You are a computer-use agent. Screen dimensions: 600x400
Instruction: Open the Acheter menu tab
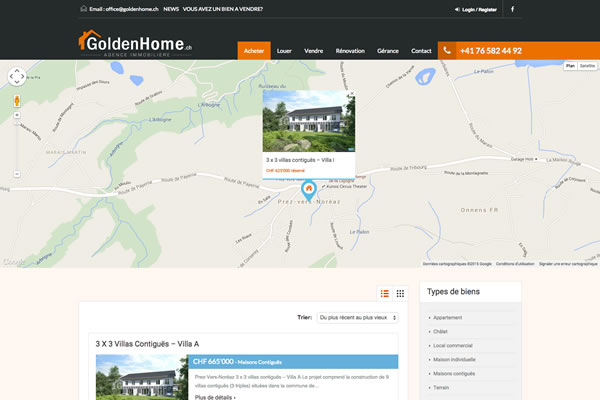(254, 51)
